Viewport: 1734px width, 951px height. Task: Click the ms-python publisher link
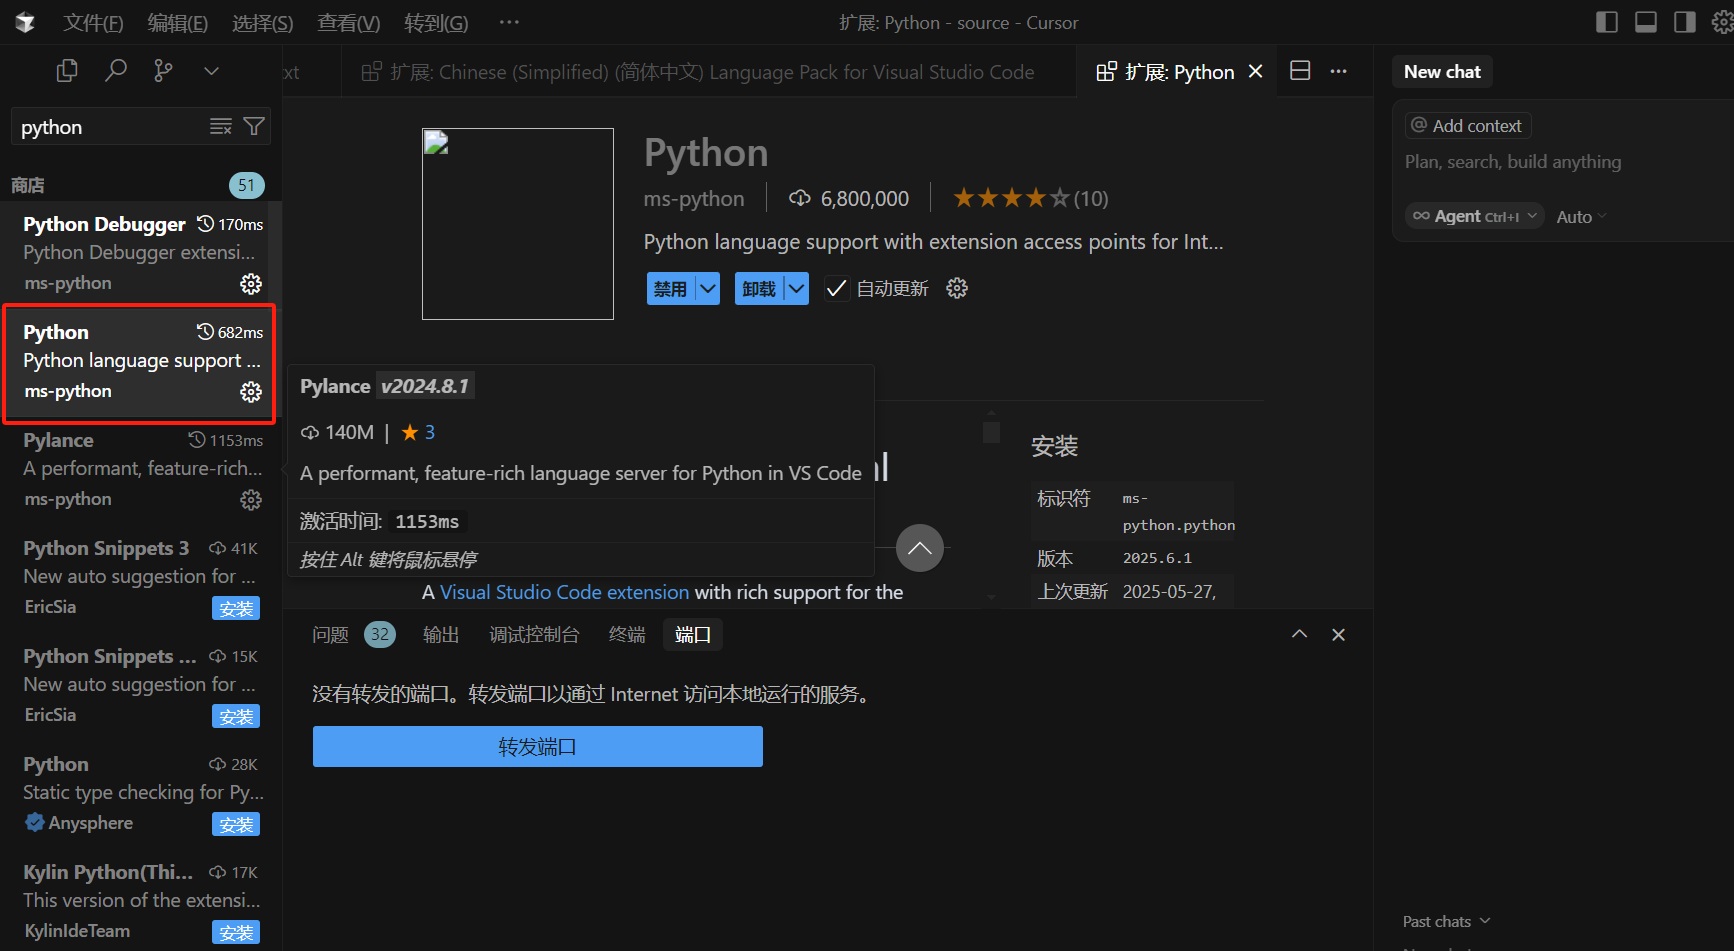coord(694,199)
